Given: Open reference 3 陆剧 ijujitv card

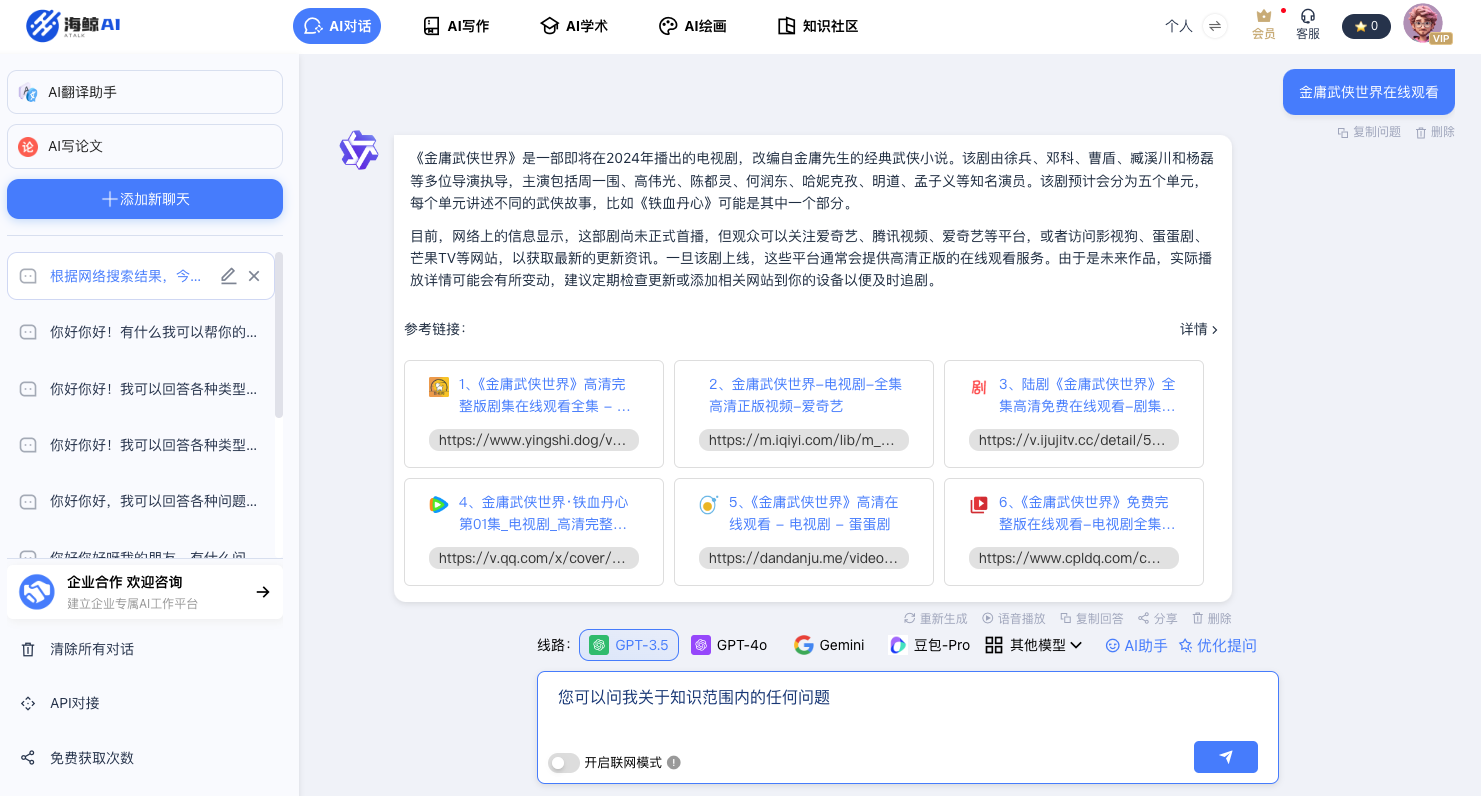Looking at the screenshot, I should click(1074, 414).
